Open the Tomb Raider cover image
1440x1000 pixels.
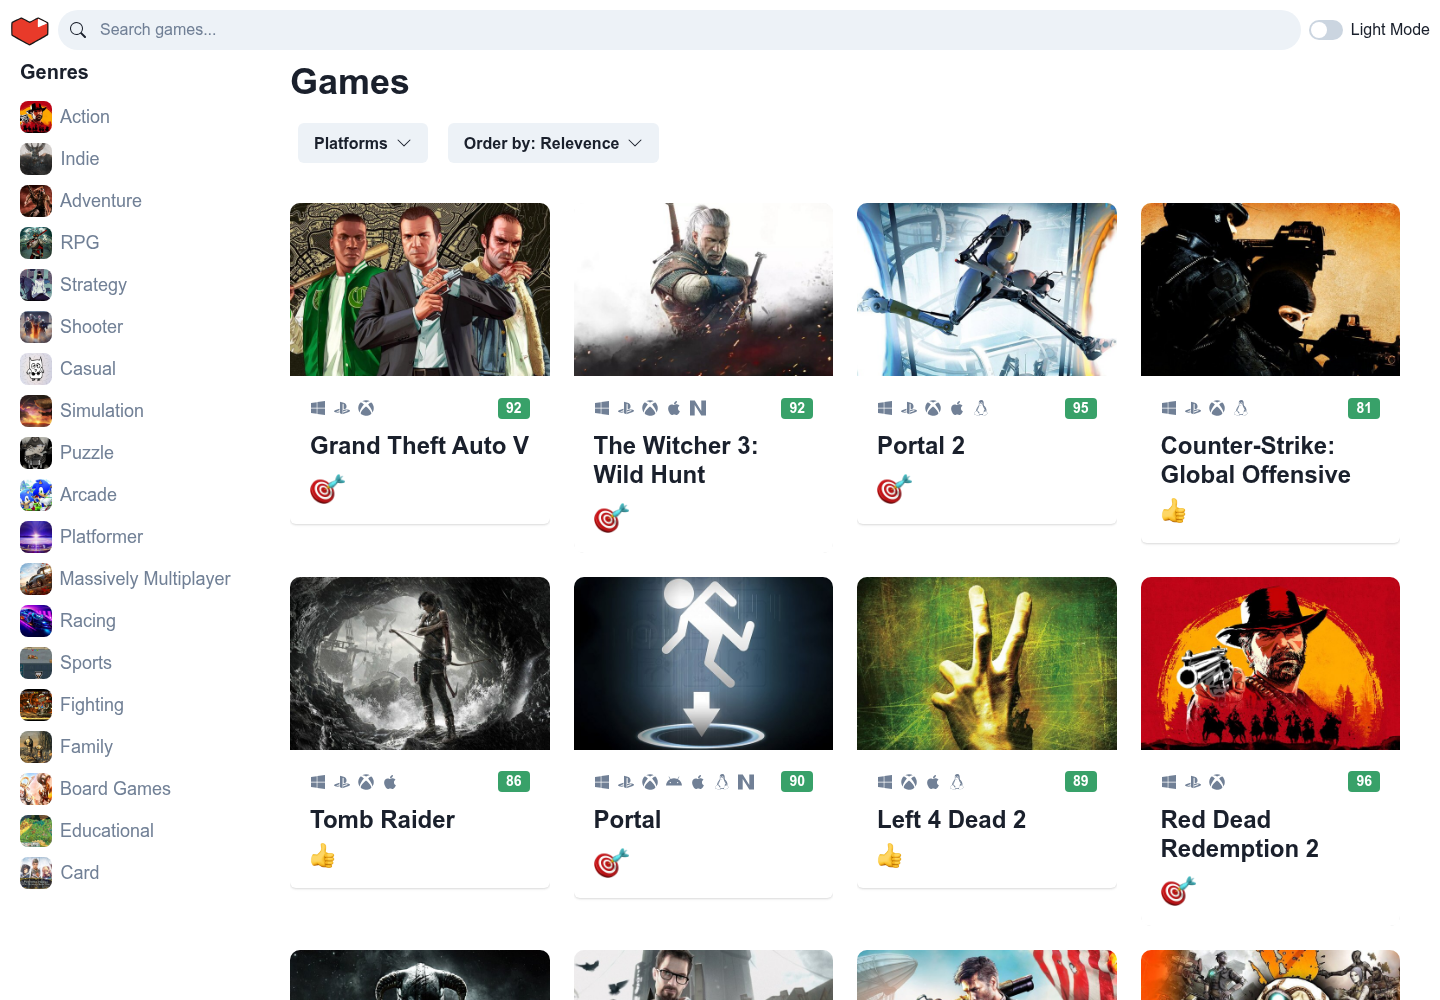pos(420,663)
